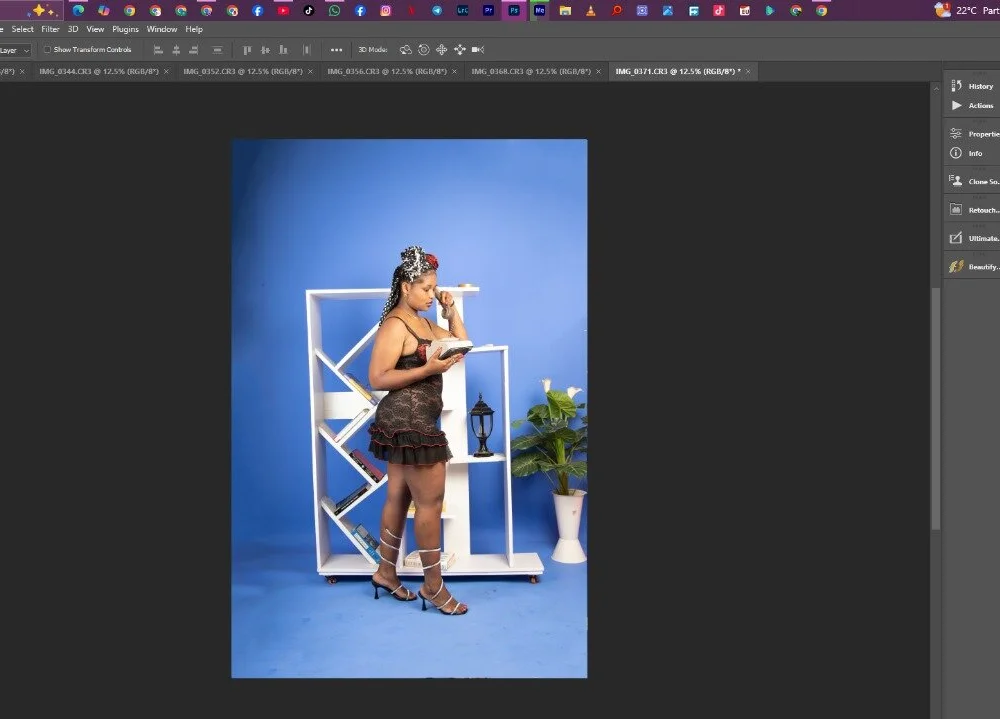Screen dimensions: 1000x719
Task: Click the Align vertical centers icon
Action: point(265,50)
